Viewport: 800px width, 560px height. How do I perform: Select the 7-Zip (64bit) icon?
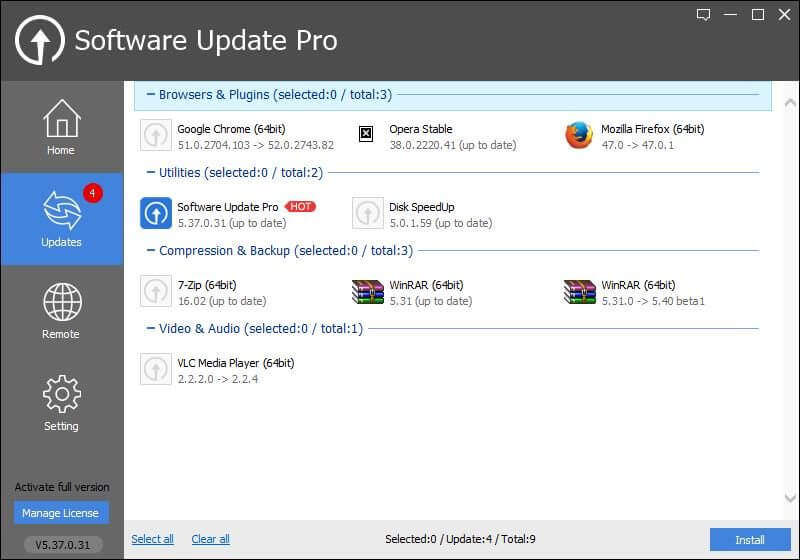[x=156, y=291]
